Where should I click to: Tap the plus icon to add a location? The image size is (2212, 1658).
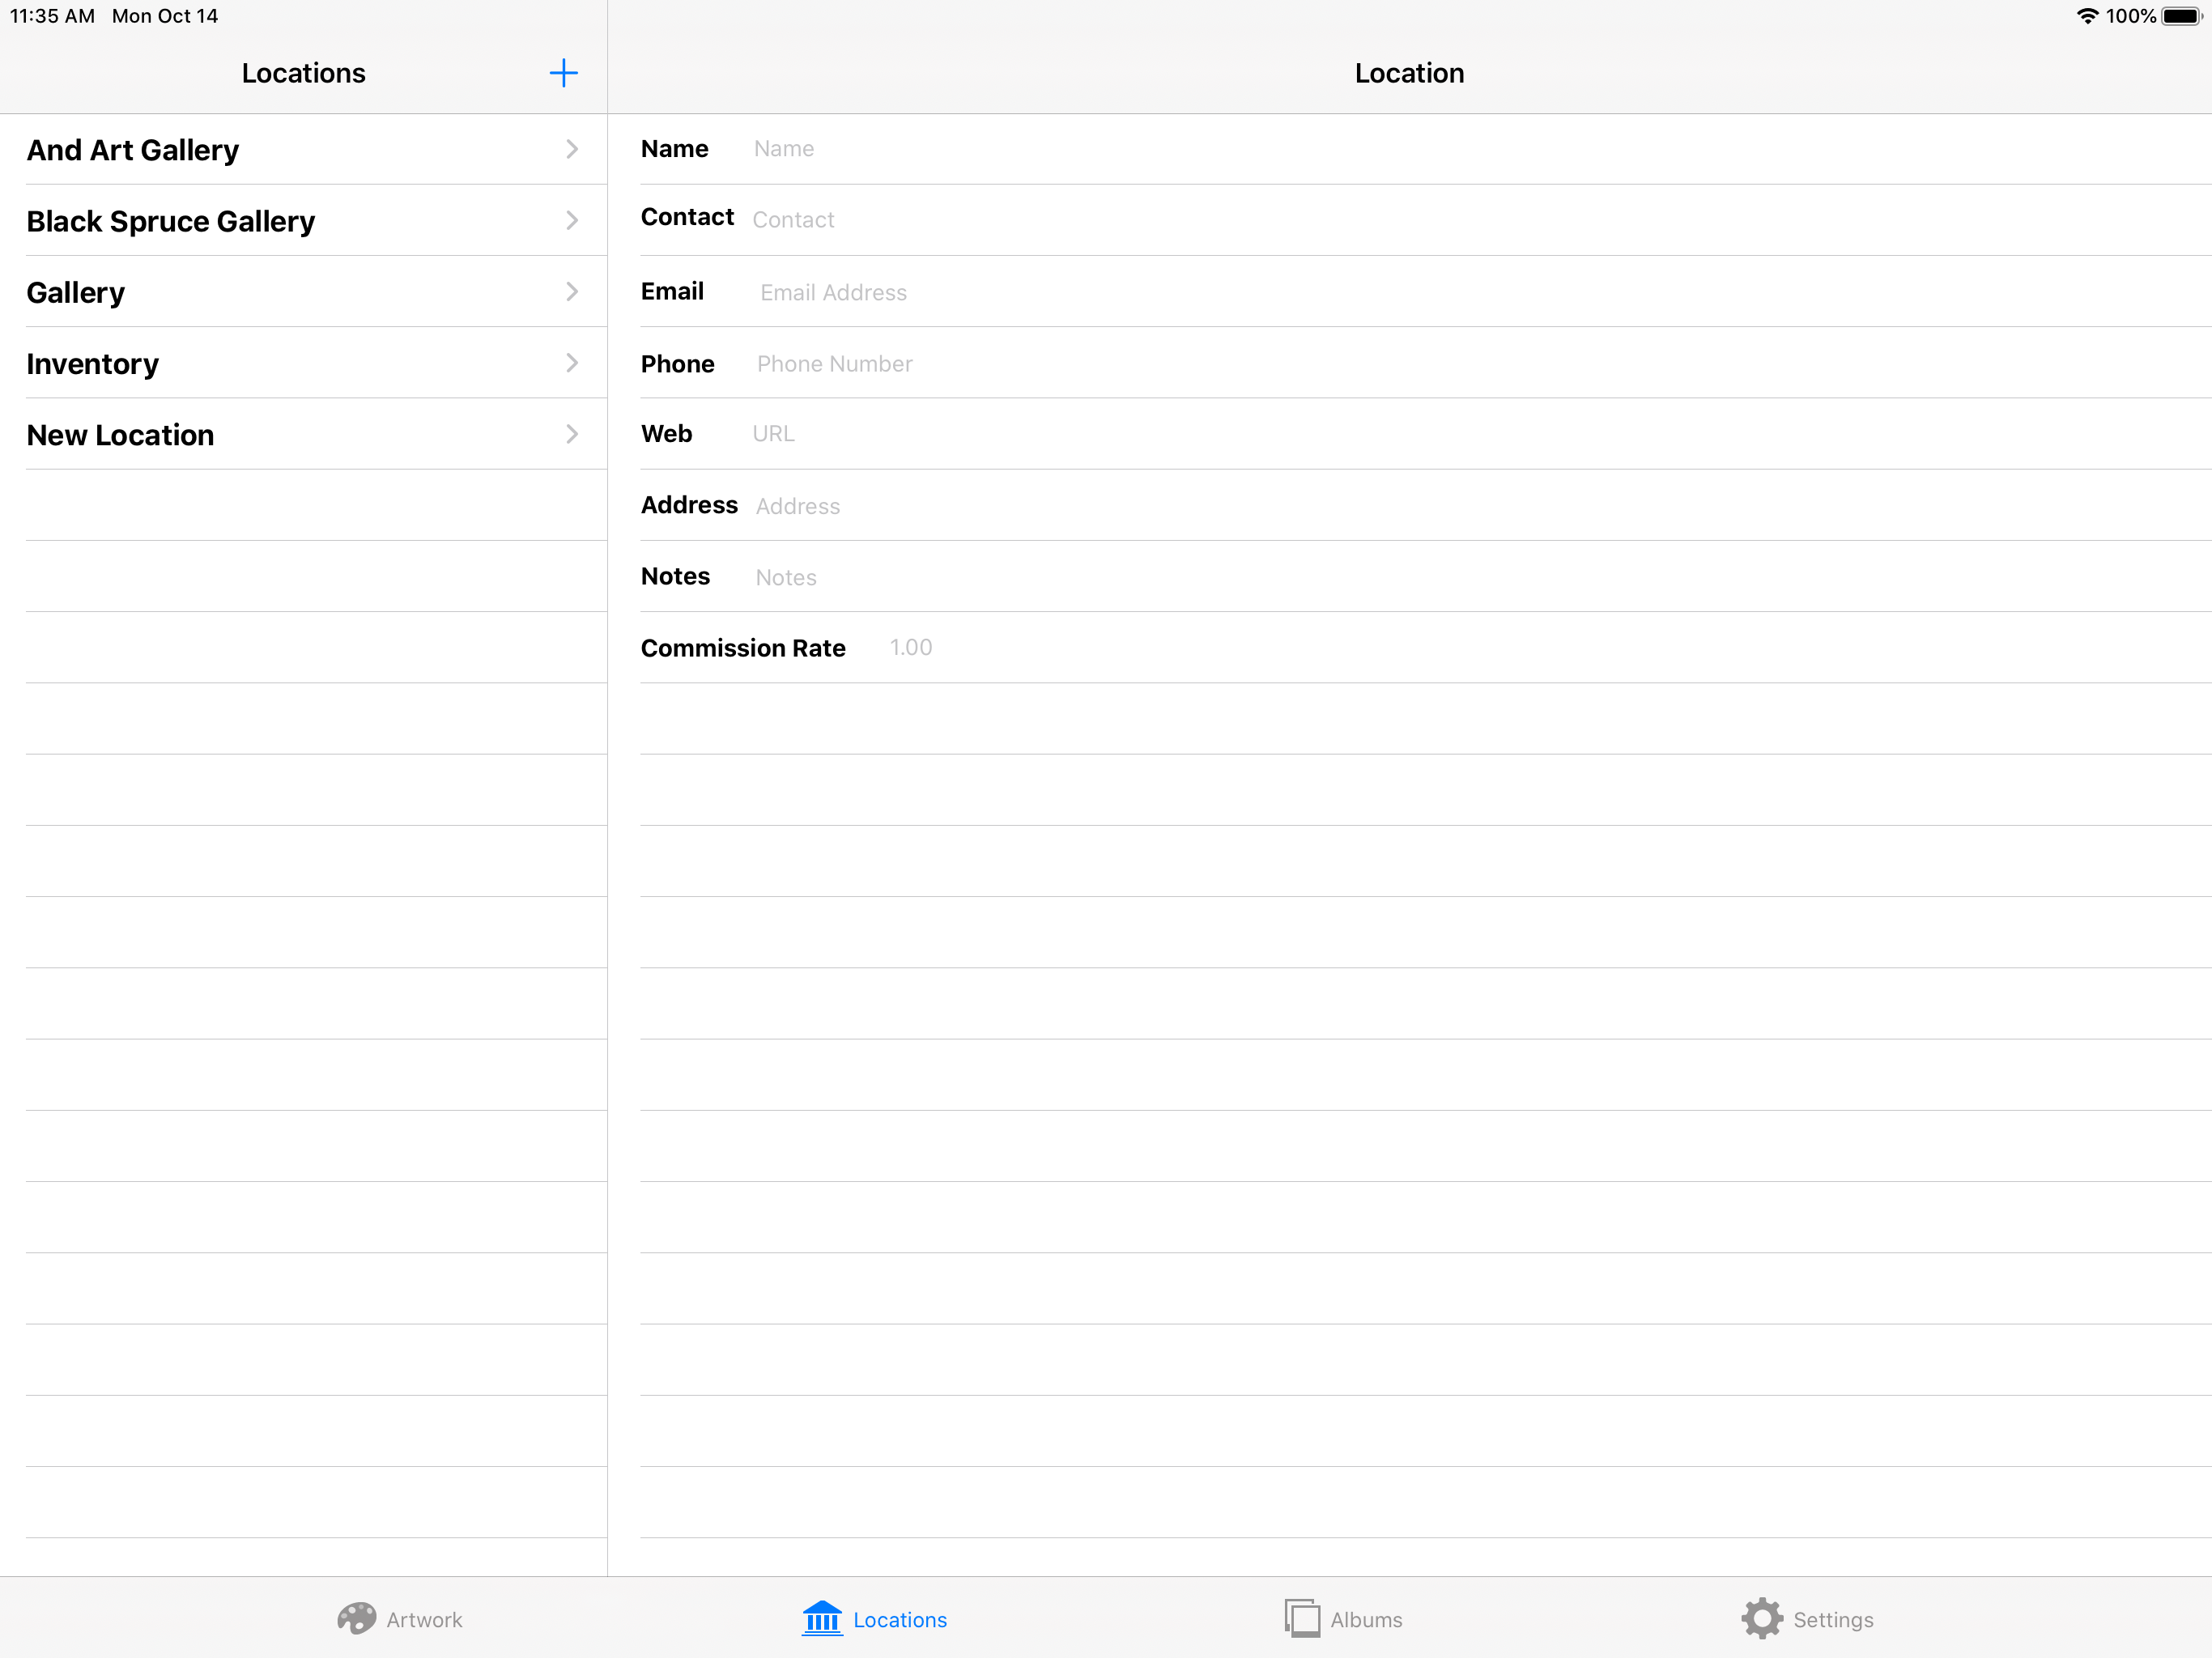coord(563,73)
